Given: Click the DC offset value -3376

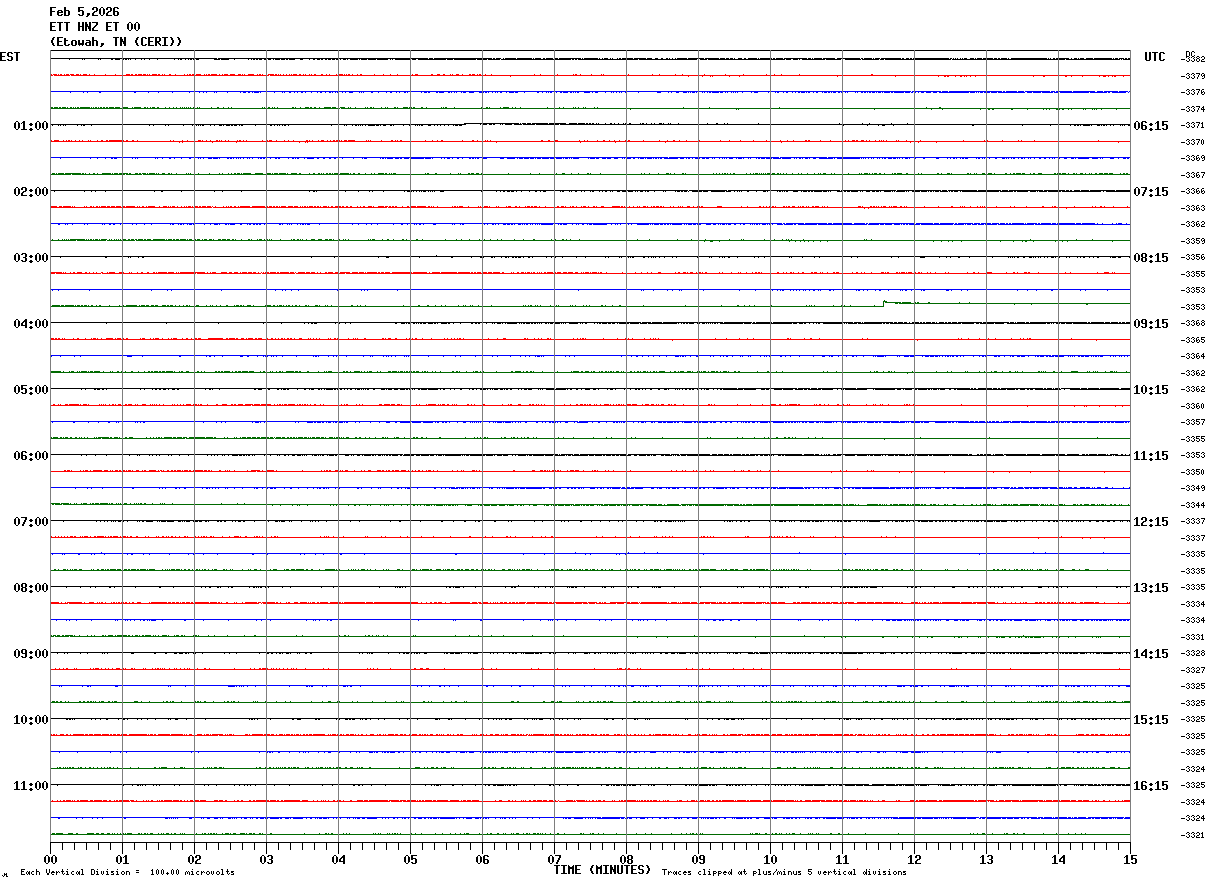Looking at the screenshot, I should (x=1193, y=93).
